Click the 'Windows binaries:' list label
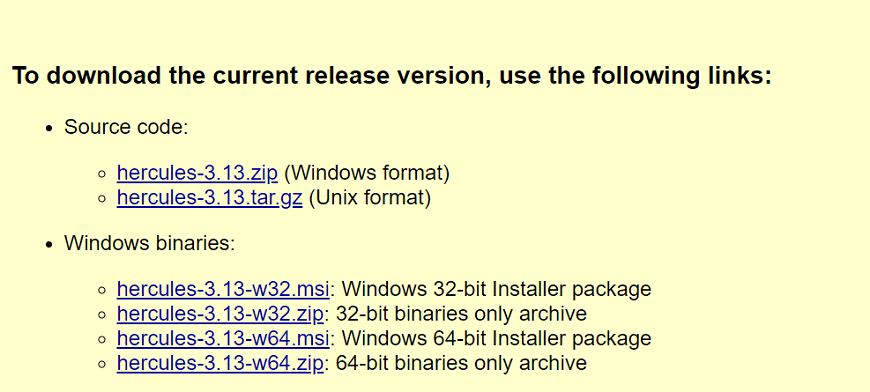Image resolution: width=870 pixels, height=392 pixels. coord(150,243)
